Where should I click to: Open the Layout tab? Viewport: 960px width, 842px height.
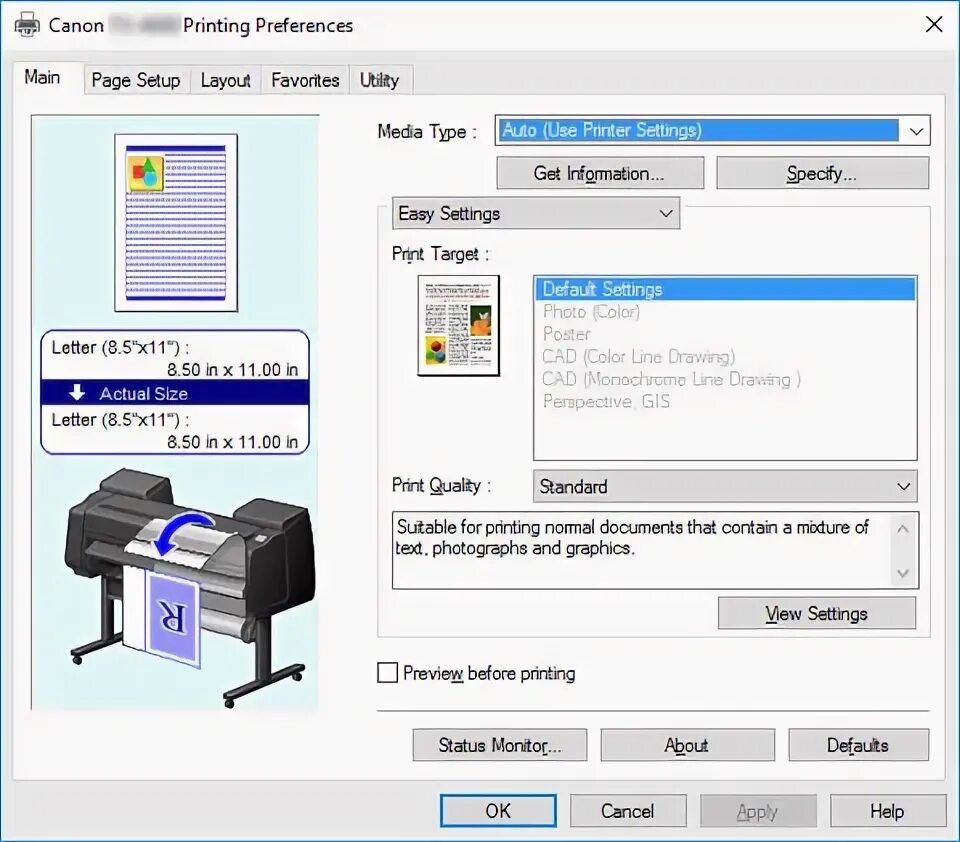(x=225, y=80)
